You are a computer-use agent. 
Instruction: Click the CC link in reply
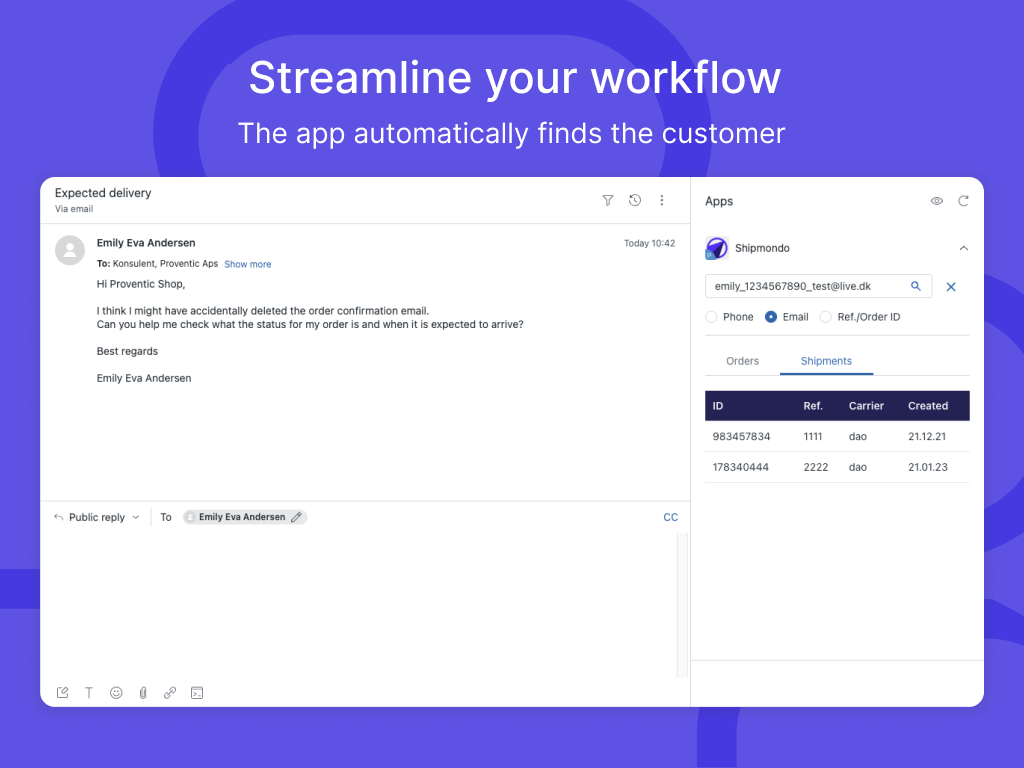(x=670, y=517)
